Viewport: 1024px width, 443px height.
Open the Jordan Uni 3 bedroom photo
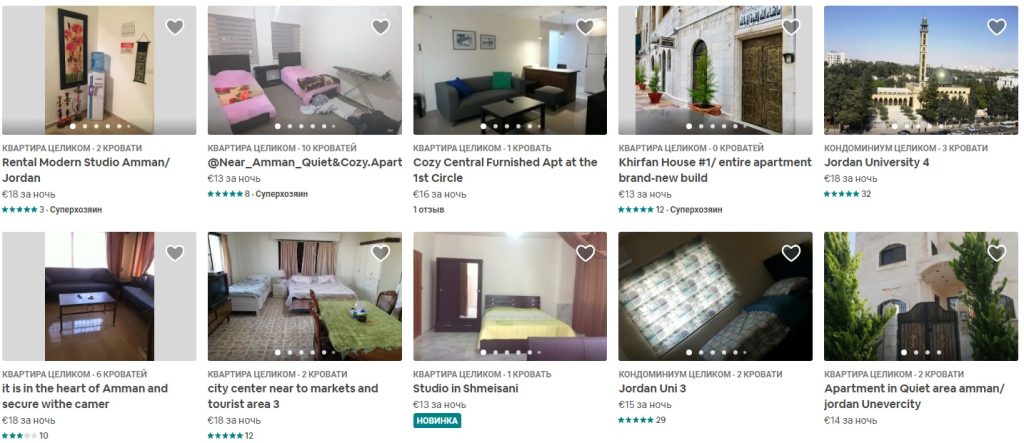[x=715, y=296]
